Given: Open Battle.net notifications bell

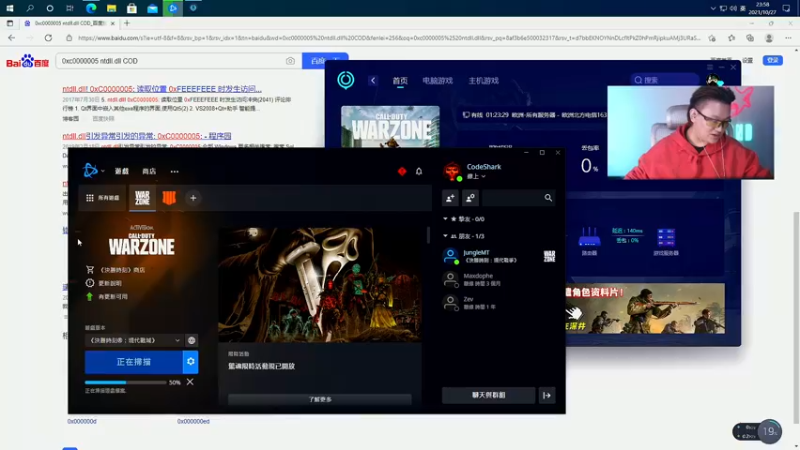Looking at the screenshot, I should 419,171.
